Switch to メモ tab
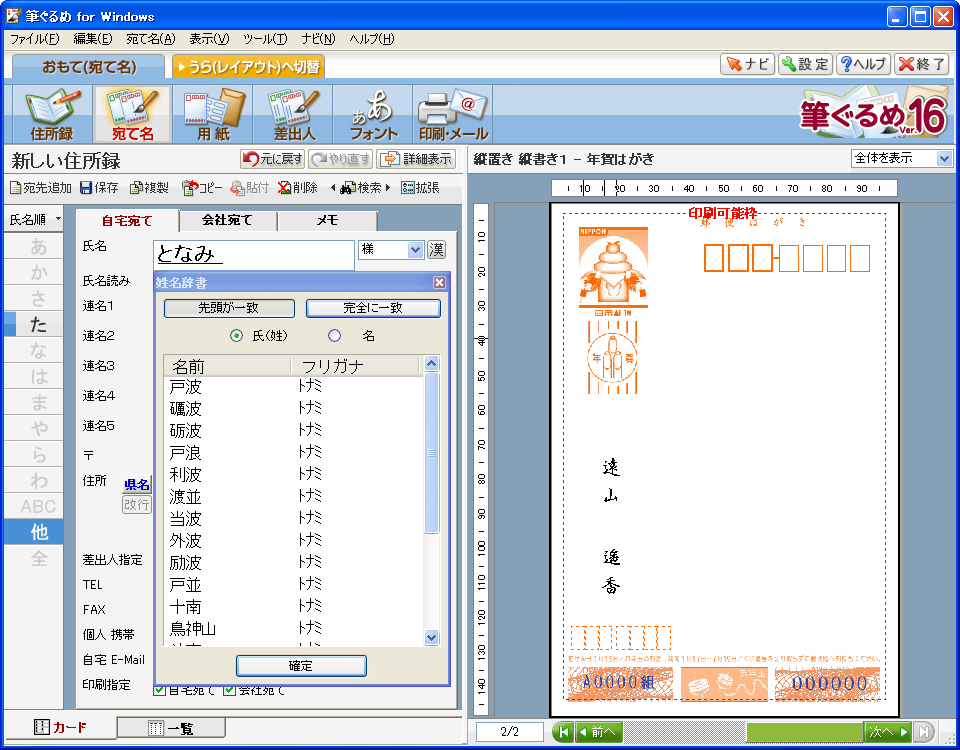This screenshot has width=960, height=750. 328,220
